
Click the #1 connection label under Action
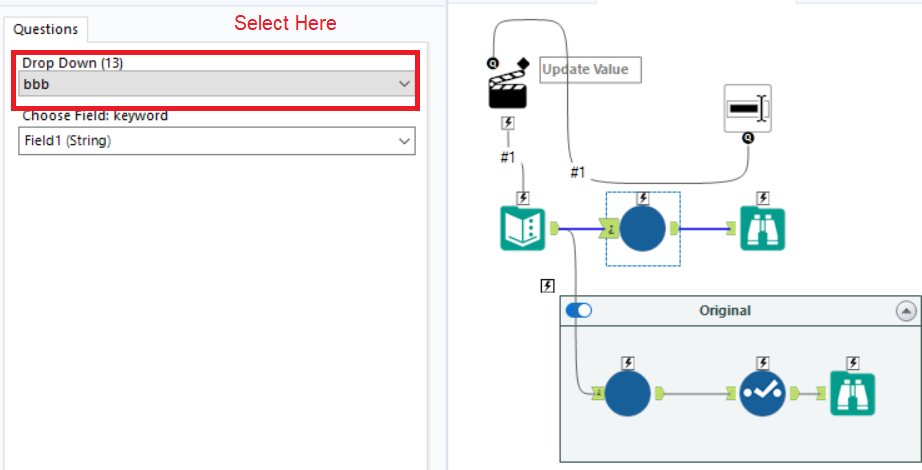pos(507,157)
